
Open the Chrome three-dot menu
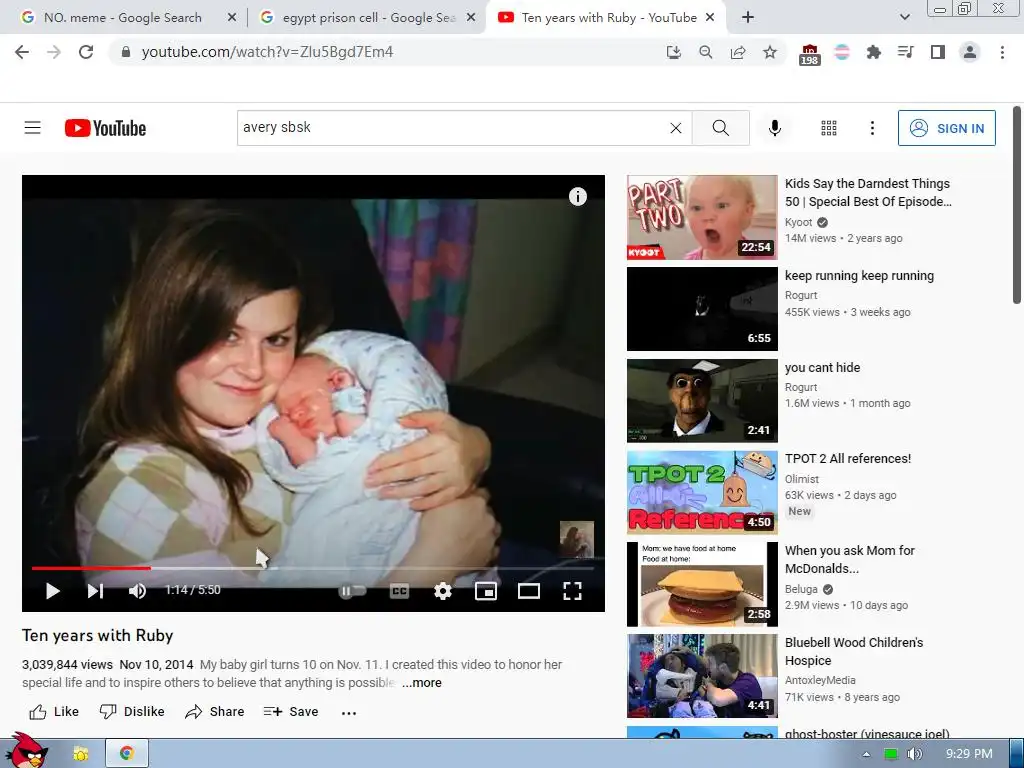tap(1002, 52)
